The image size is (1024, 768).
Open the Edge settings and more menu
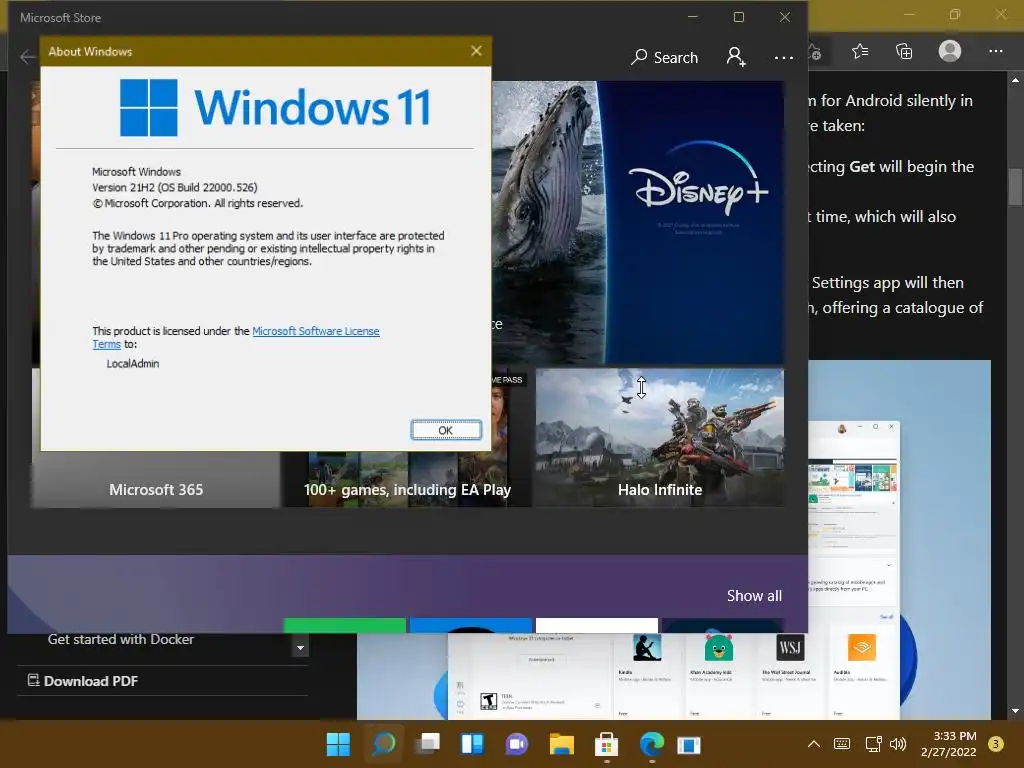(995, 51)
